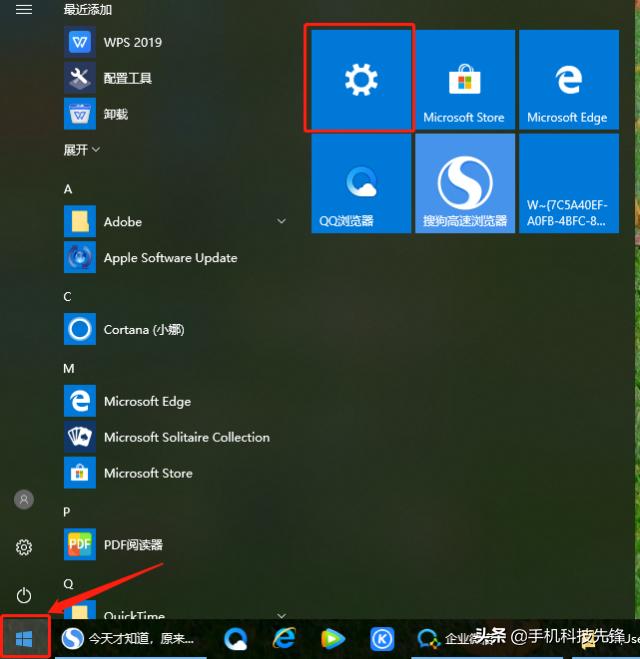Click the user account avatar icon
Image resolution: width=640 pixels, height=659 pixels.
[24, 499]
